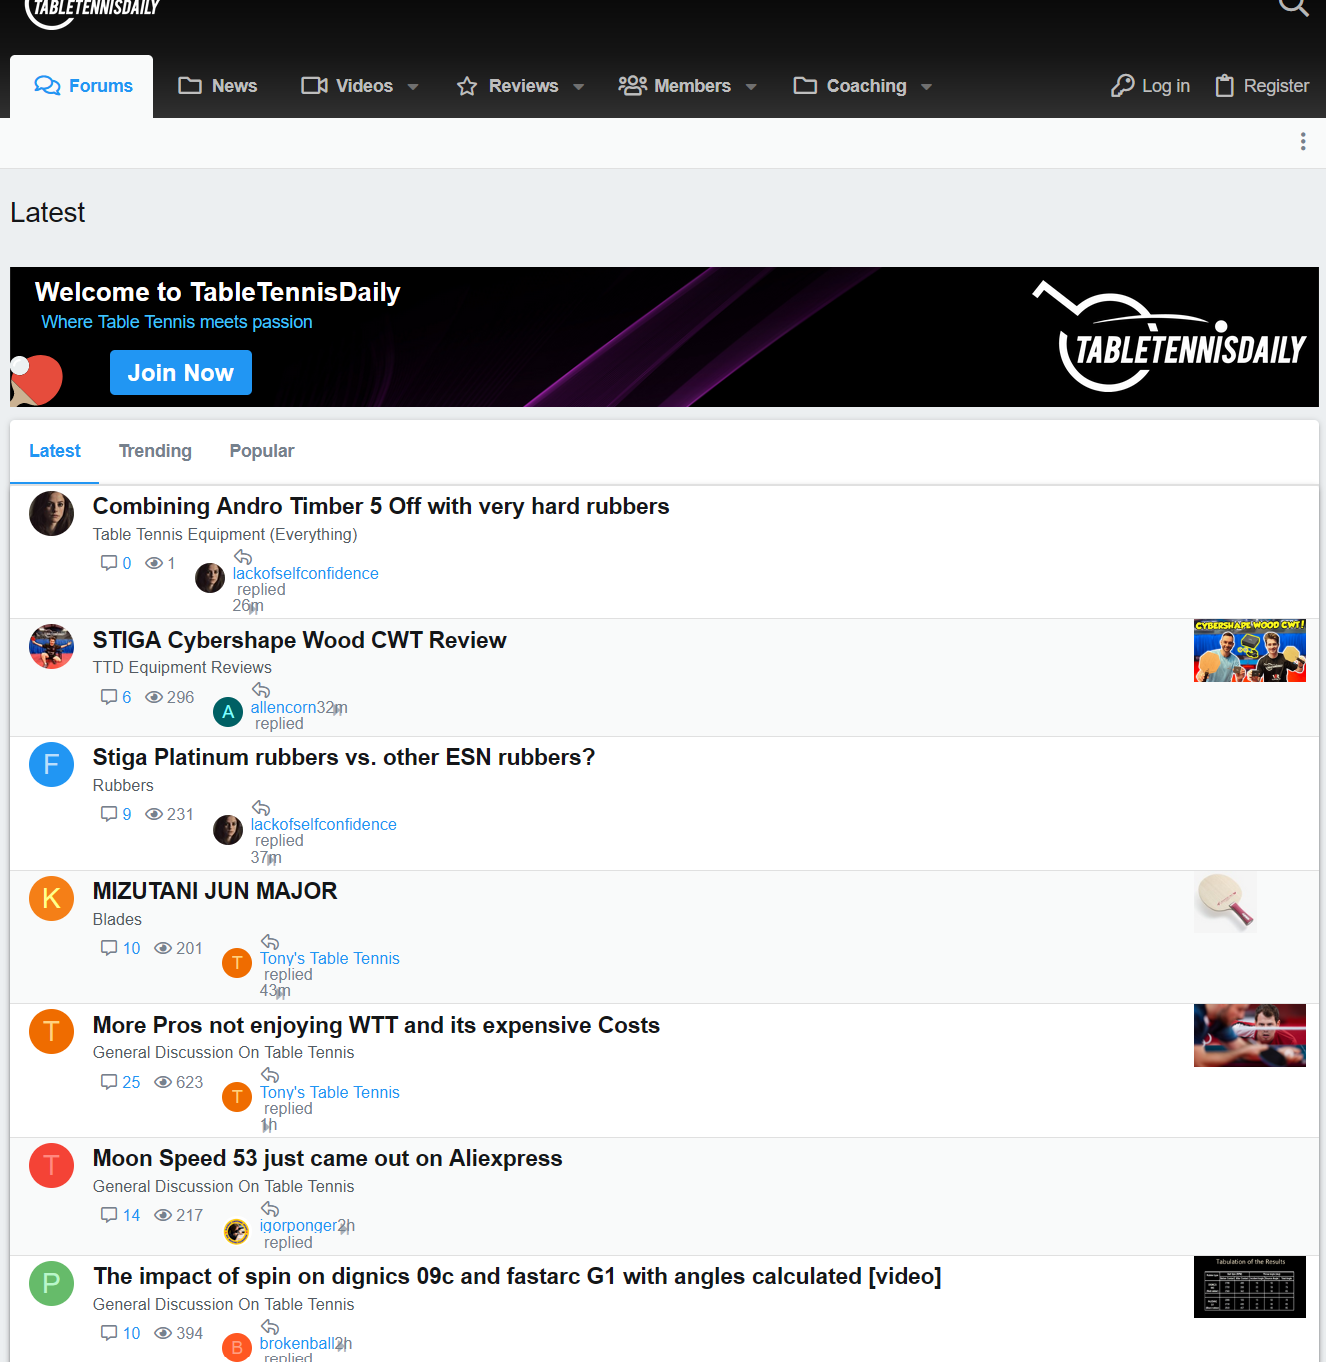Click the blue F author avatar
Viewport: 1326px width, 1362px height.
coord(51,765)
